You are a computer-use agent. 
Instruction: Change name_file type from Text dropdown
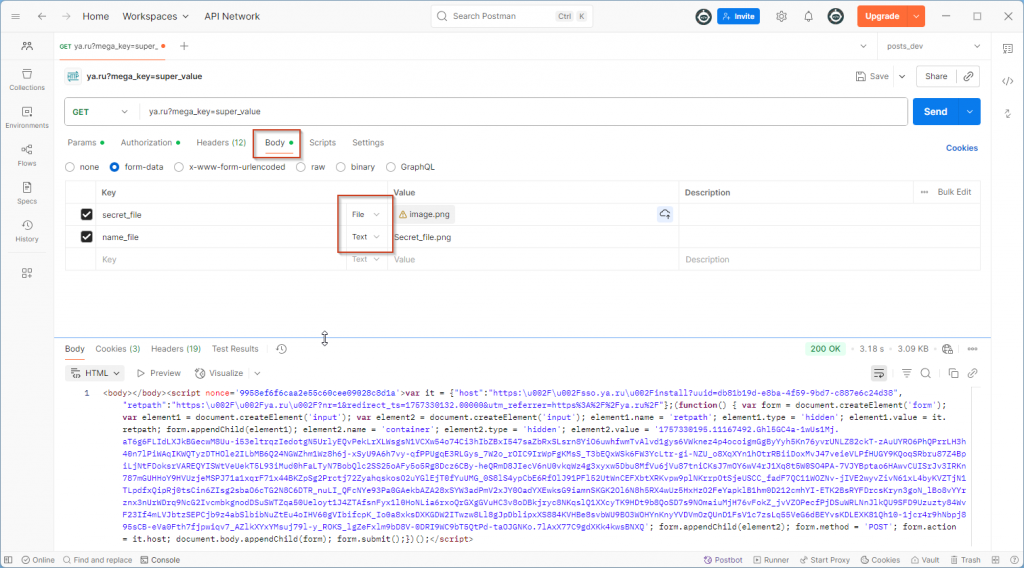tap(365, 237)
